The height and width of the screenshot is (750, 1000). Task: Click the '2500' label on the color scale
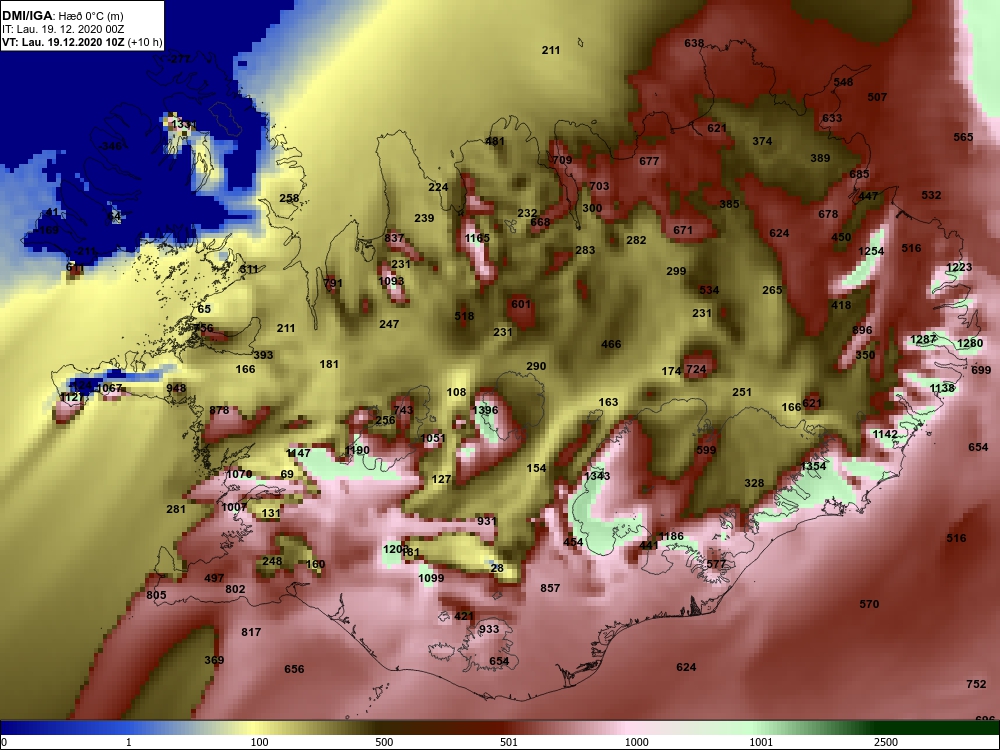click(x=886, y=742)
